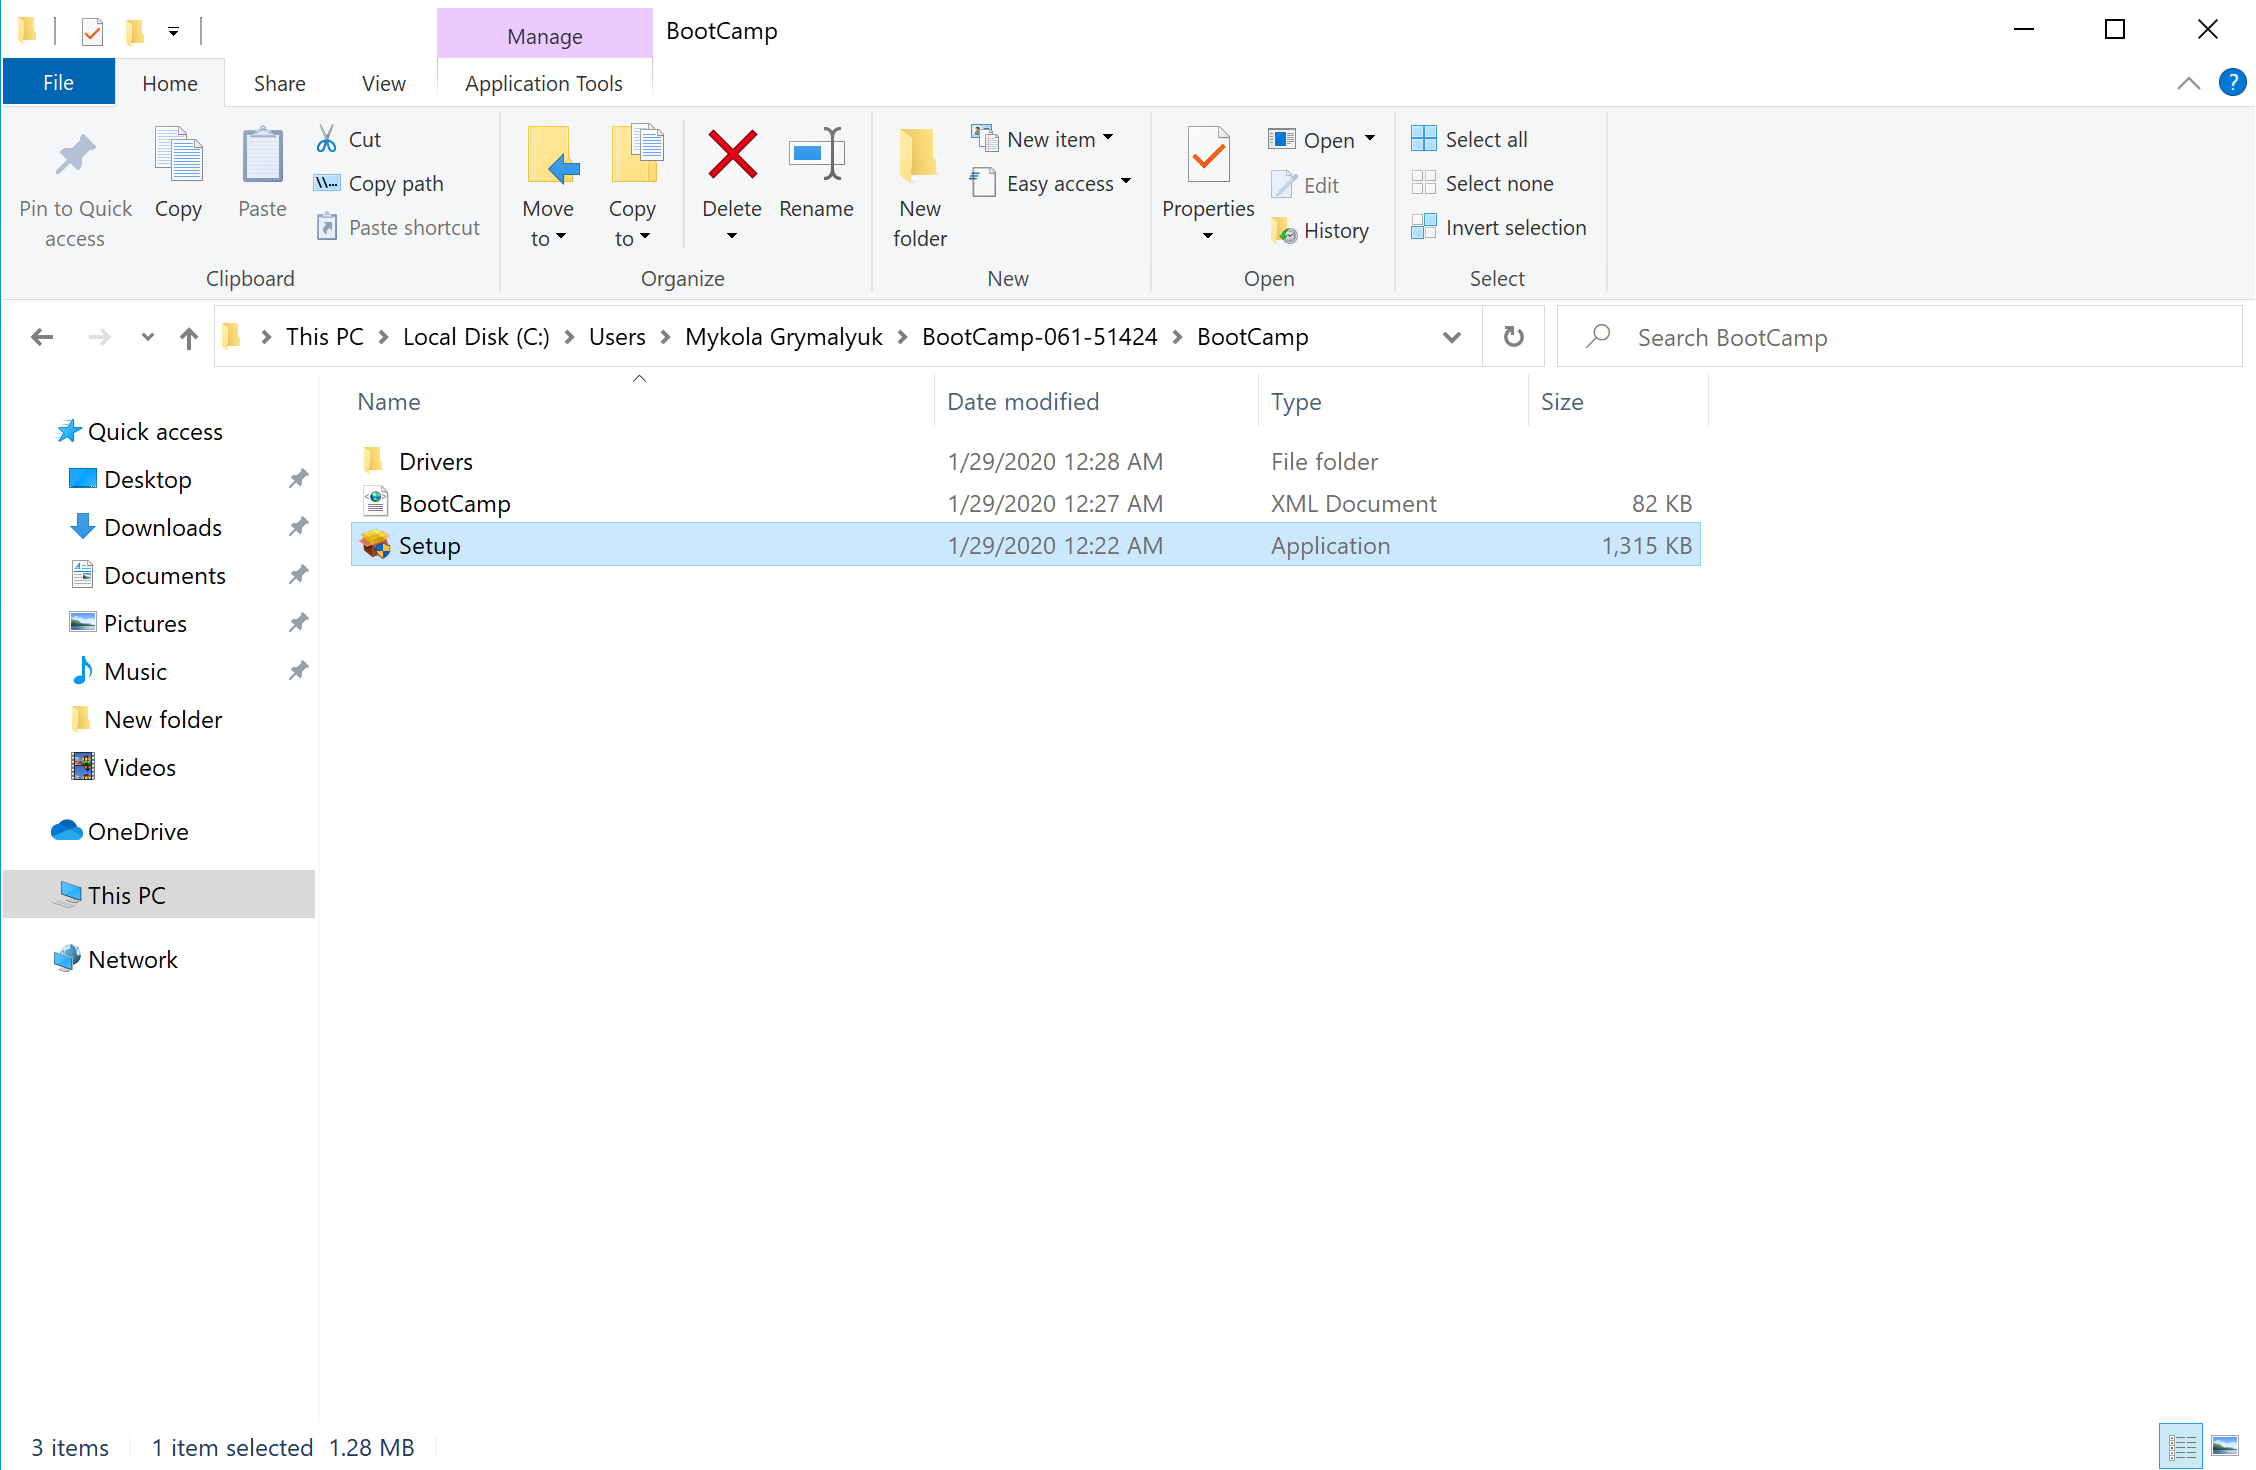Expand address bar history dropdown
This screenshot has height=1470, width=2256.
[x=1451, y=337]
